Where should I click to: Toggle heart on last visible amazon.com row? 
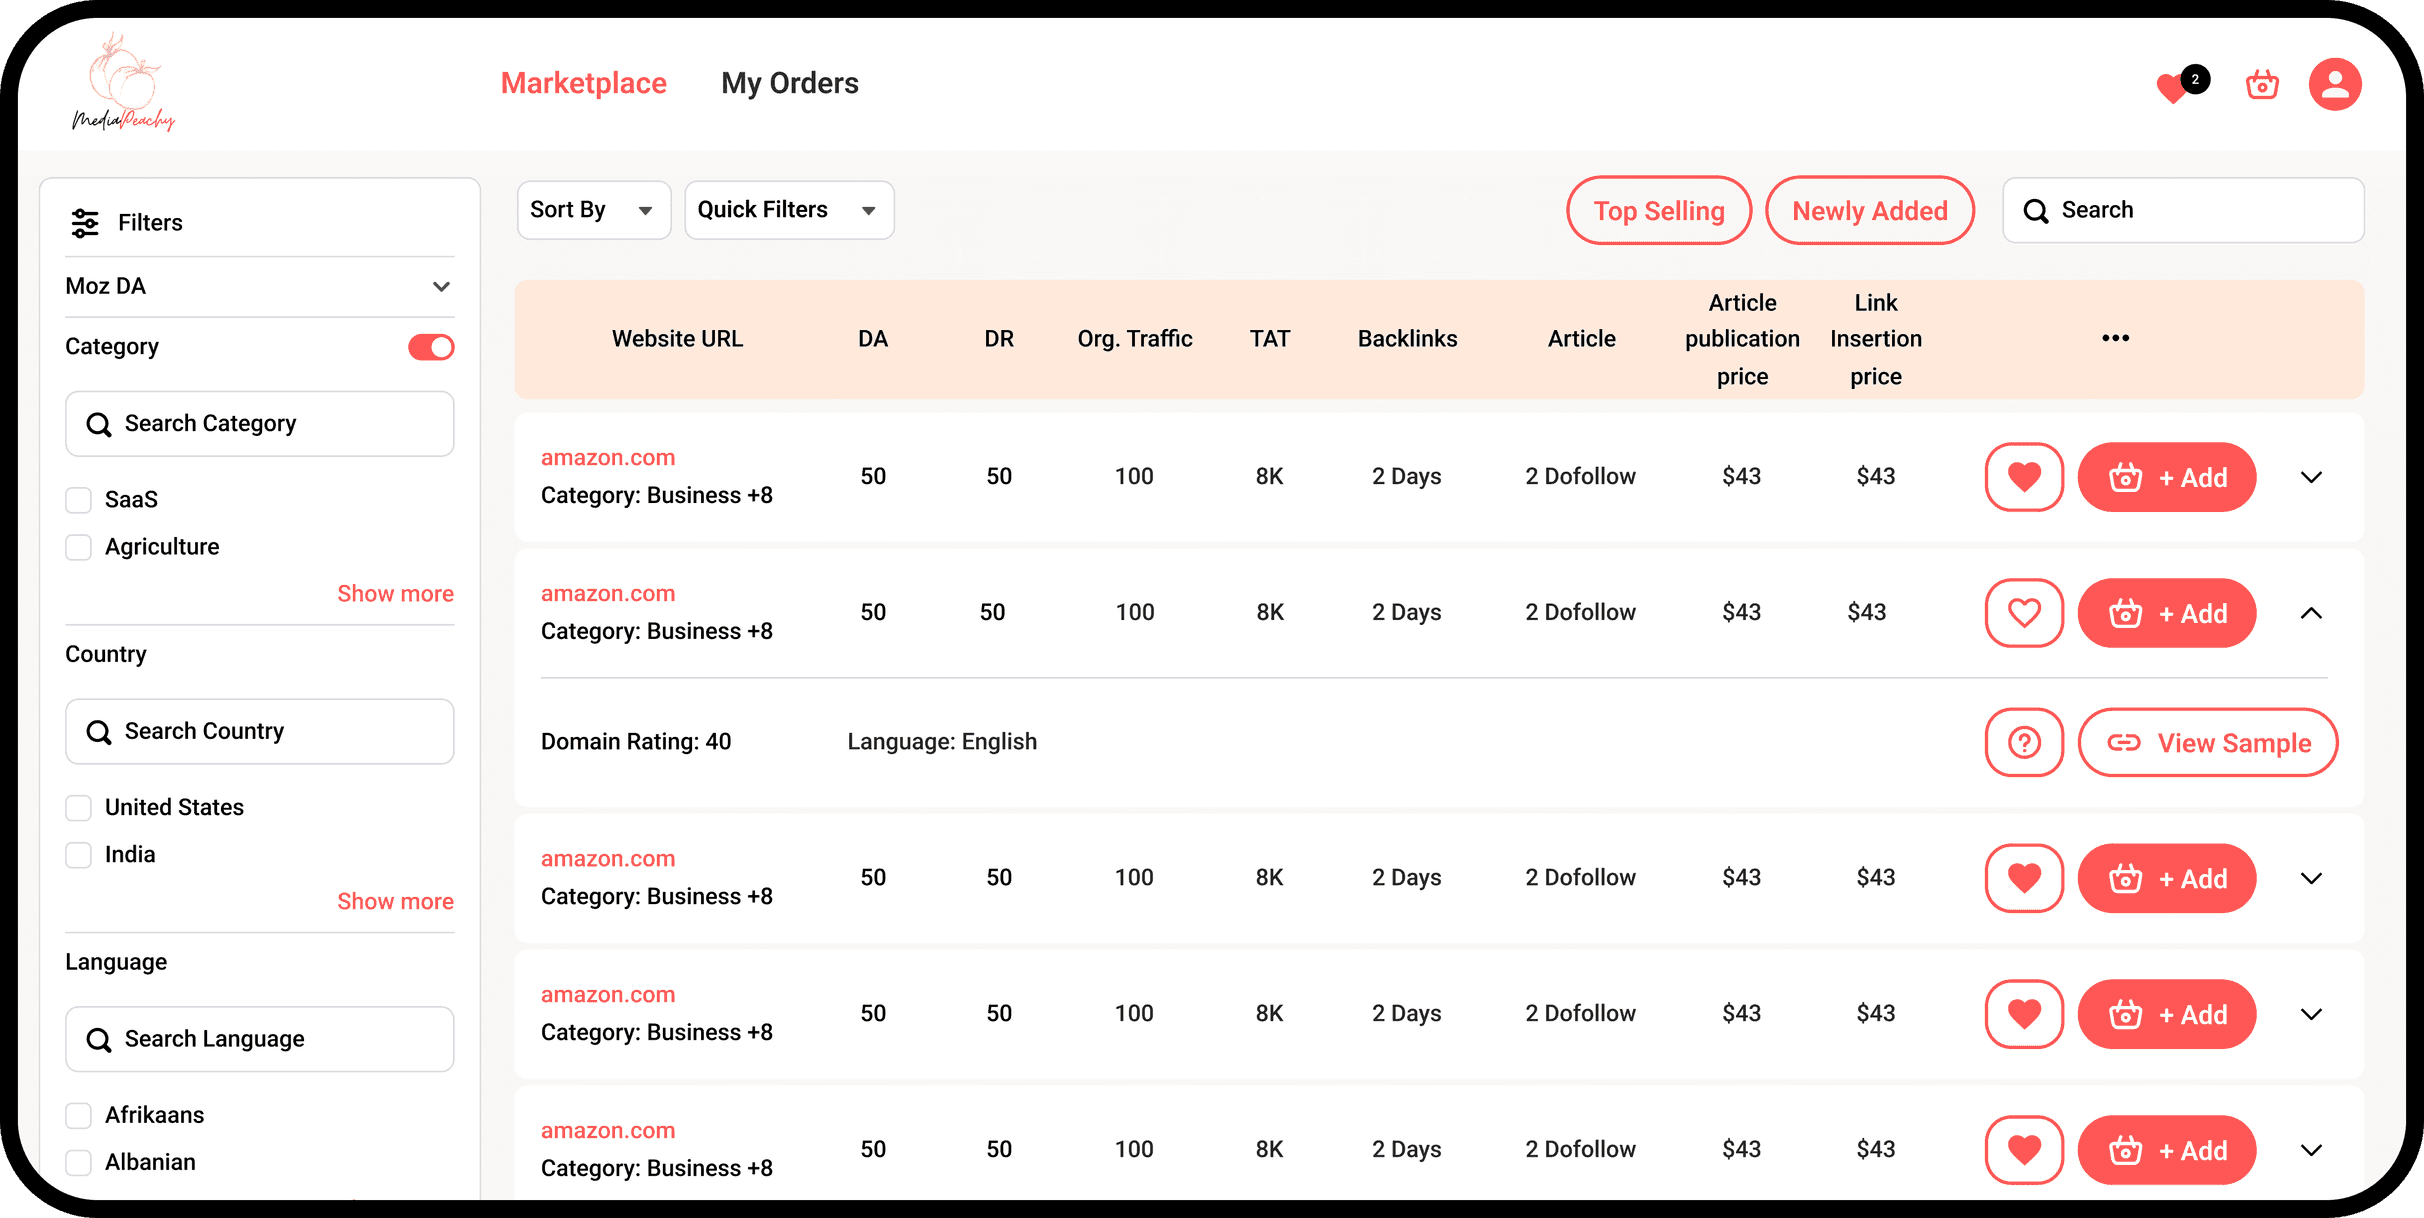click(x=2024, y=1150)
